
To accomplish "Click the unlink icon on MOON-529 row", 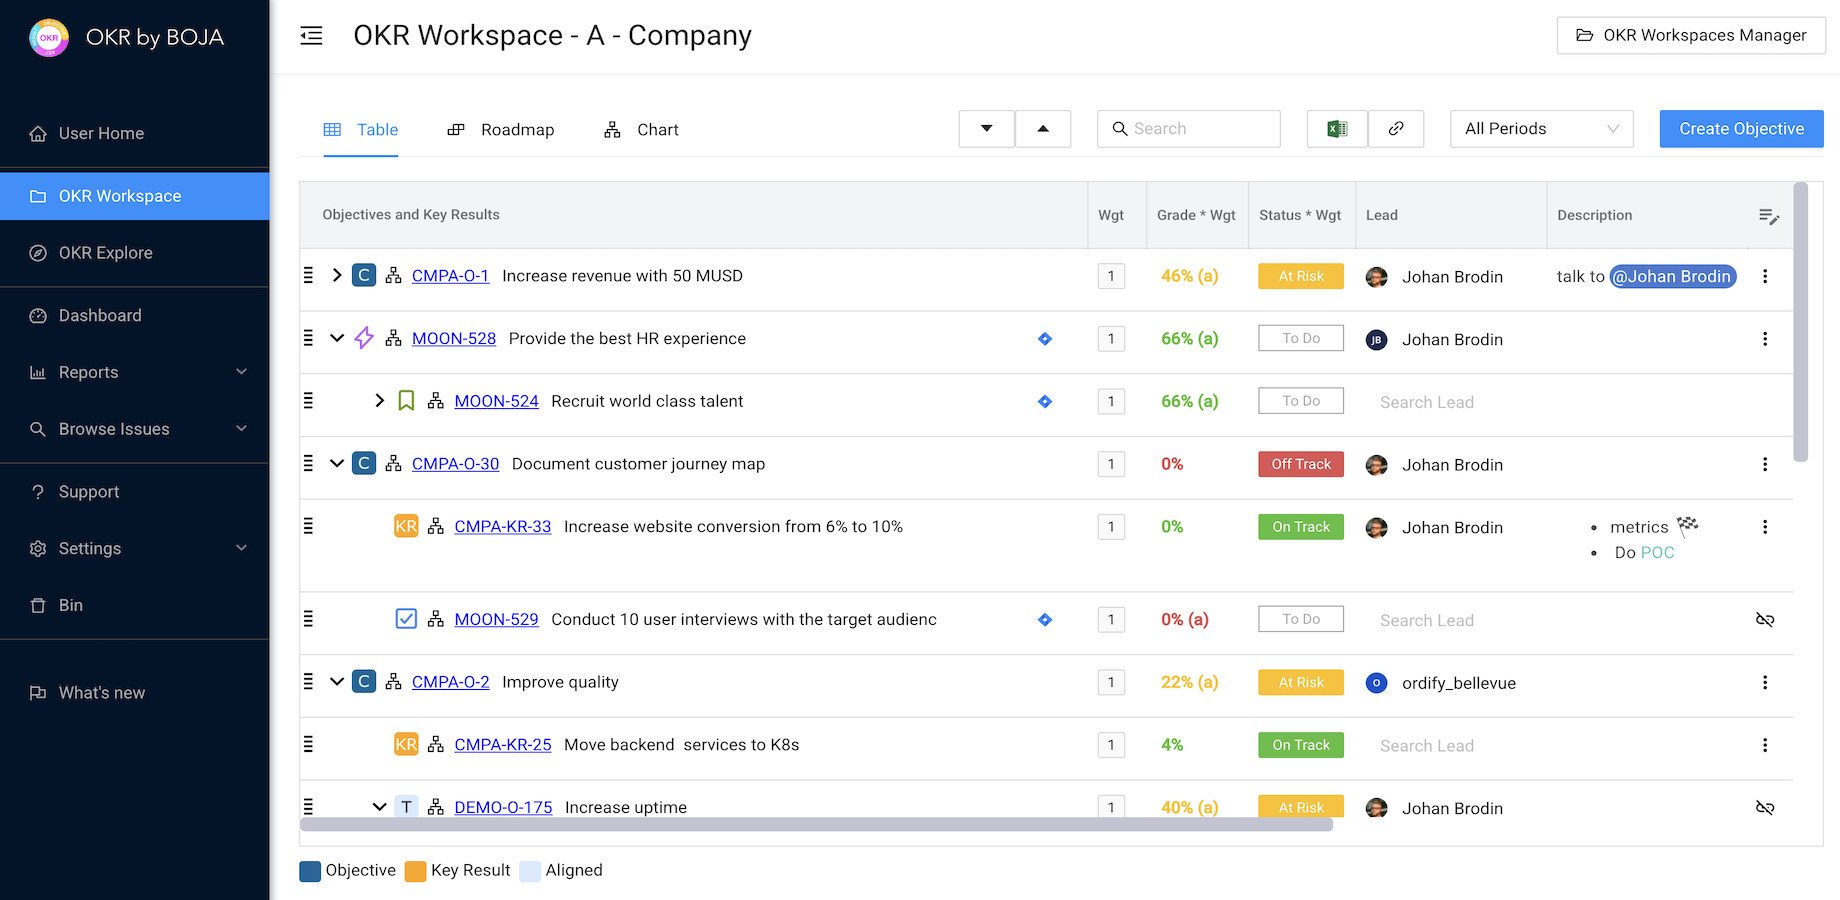I will pyautogui.click(x=1765, y=620).
